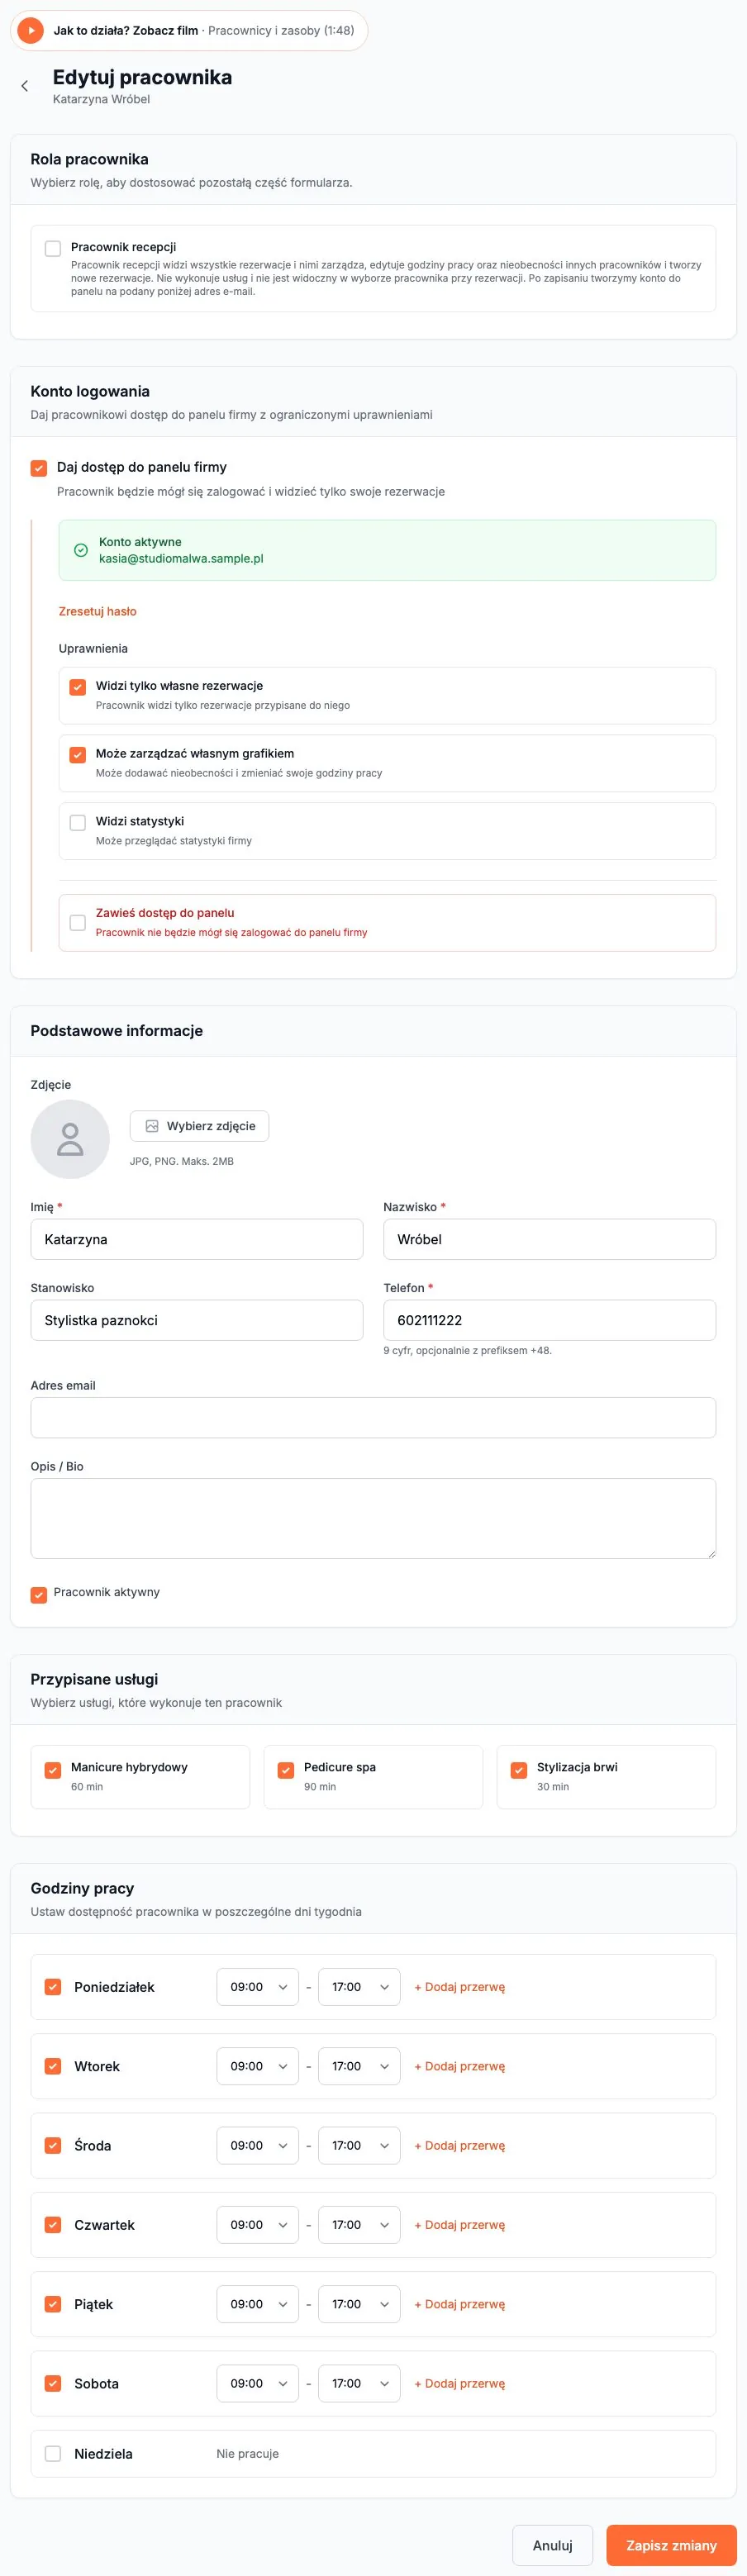Open Sobota start time dropdown
747x2576 pixels.
click(258, 2383)
